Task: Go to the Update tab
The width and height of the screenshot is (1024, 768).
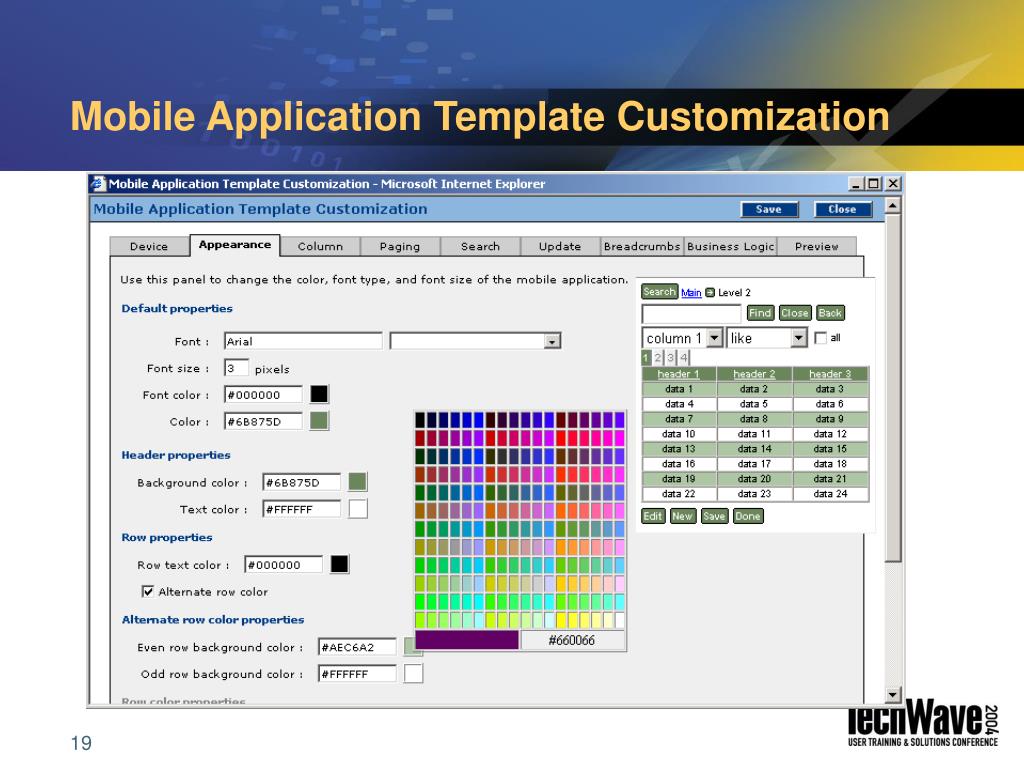Action: point(560,246)
